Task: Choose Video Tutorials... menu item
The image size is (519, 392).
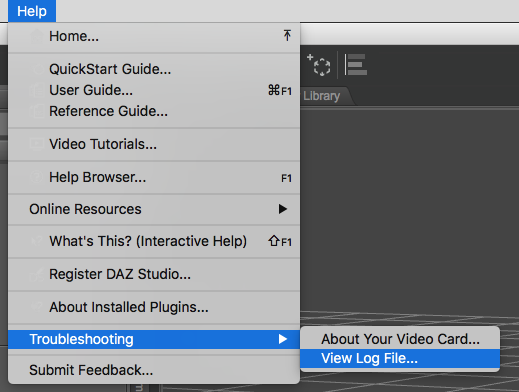Action: tap(154, 144)
